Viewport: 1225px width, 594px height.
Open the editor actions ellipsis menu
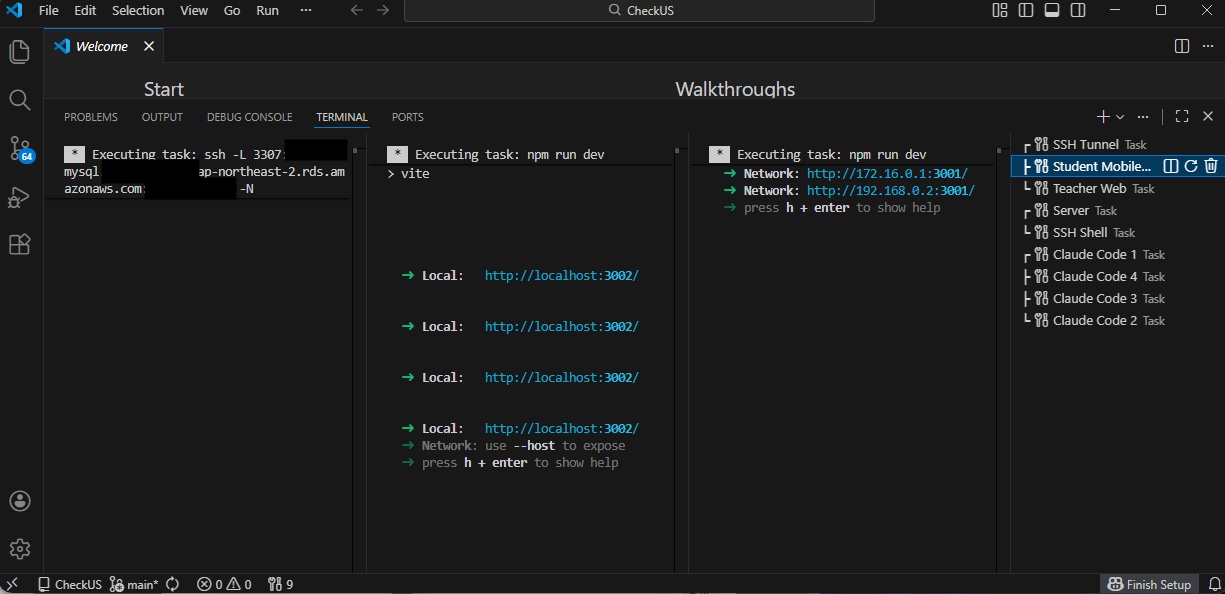(x=1208, y=46)
